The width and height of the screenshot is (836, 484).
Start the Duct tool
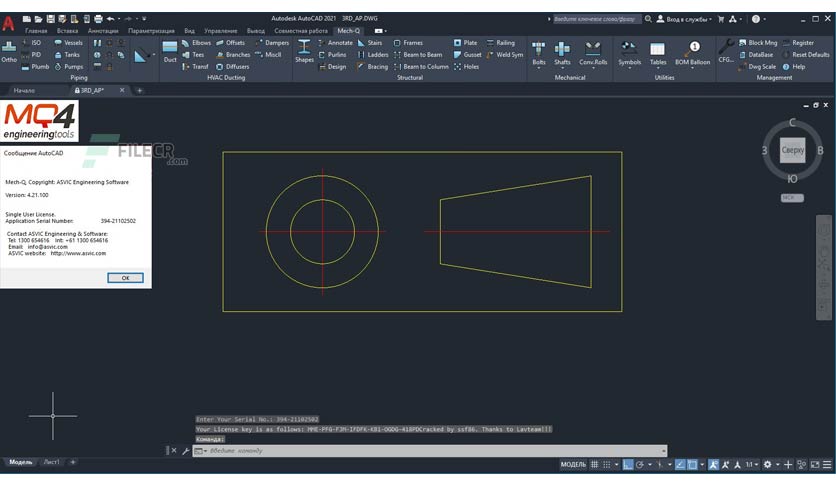tap(170, 52)
